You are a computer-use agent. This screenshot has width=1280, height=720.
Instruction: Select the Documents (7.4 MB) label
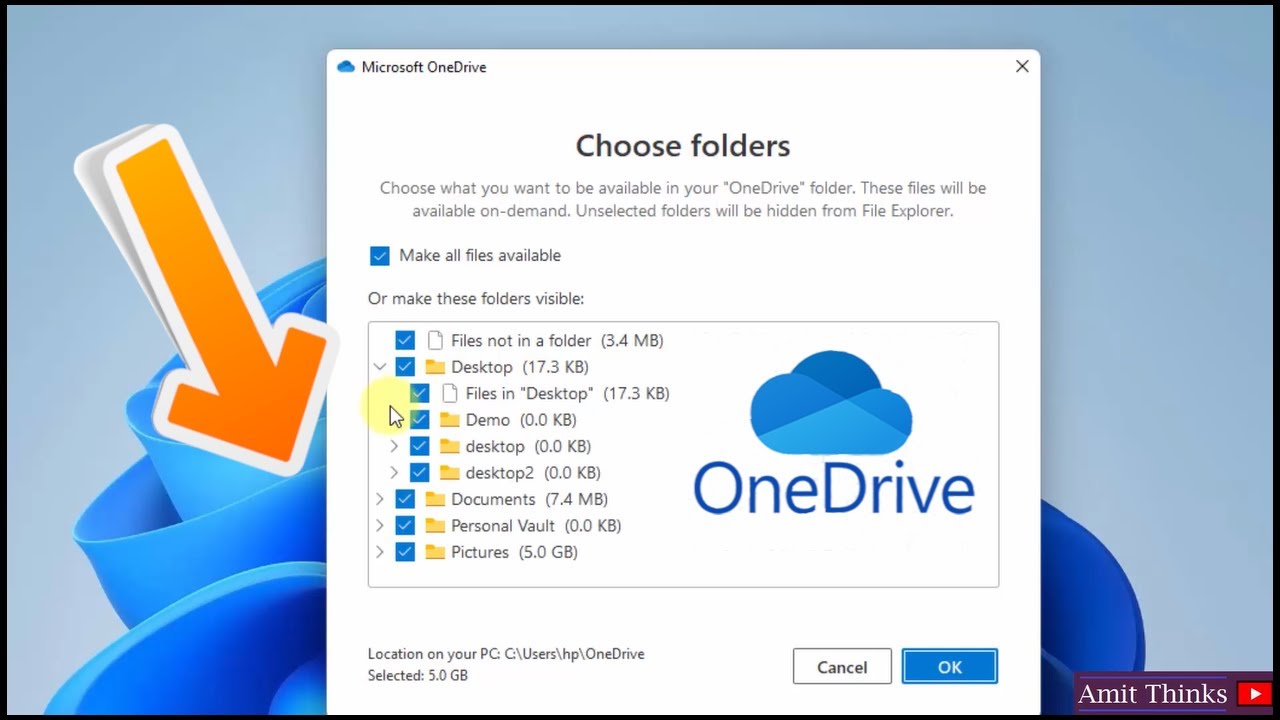(529, 499)
